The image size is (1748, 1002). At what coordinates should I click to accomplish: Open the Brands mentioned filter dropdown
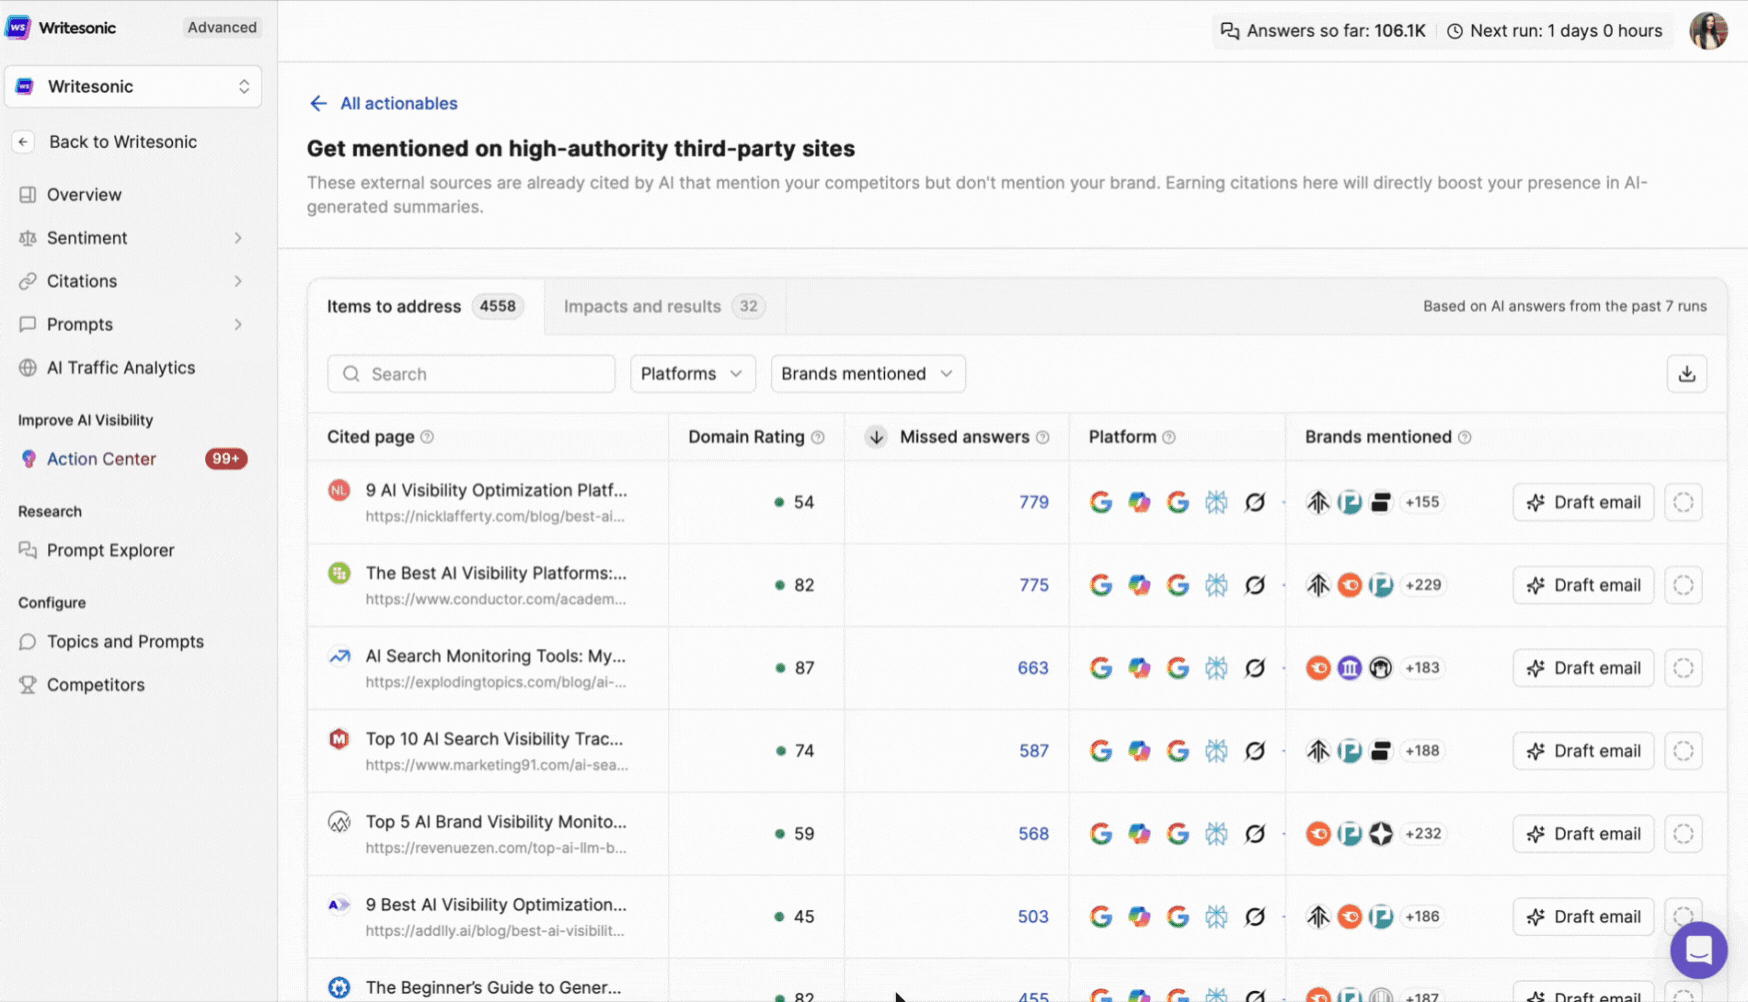click(x=867, y=373)
